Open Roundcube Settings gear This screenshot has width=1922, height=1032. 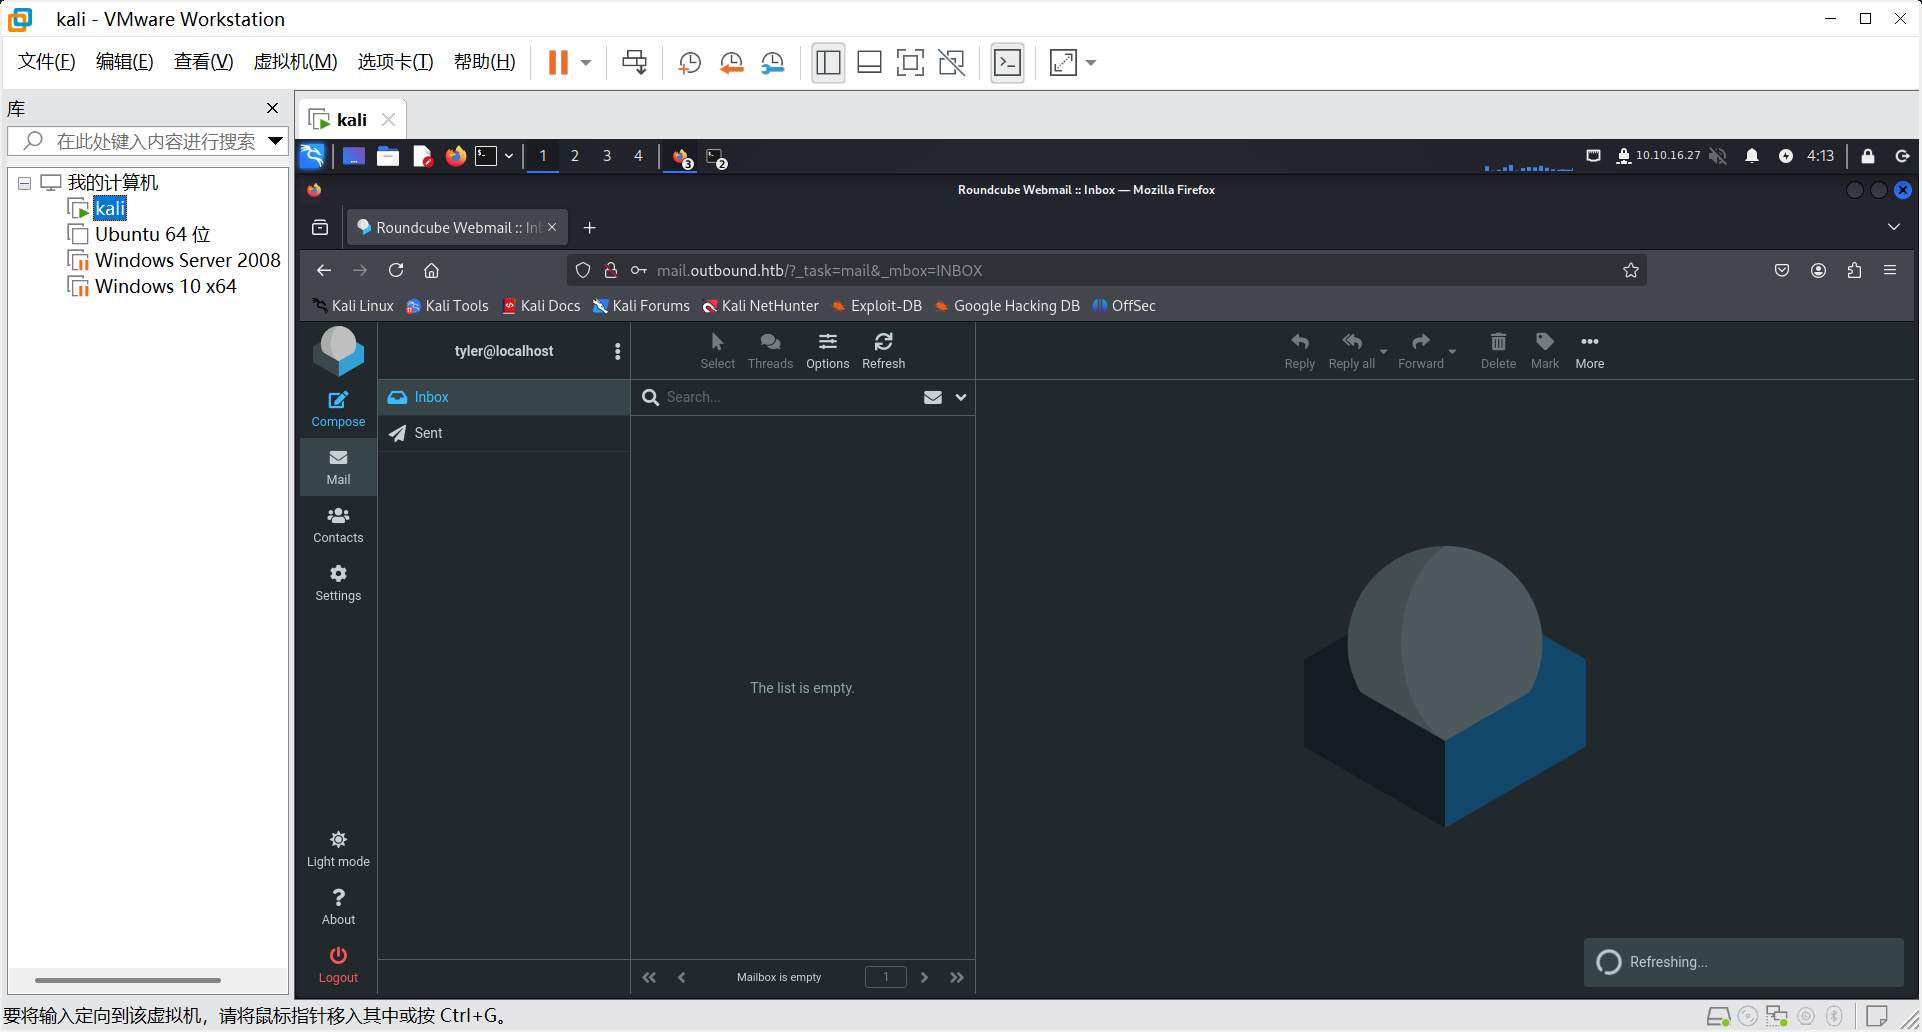(338, 583)
